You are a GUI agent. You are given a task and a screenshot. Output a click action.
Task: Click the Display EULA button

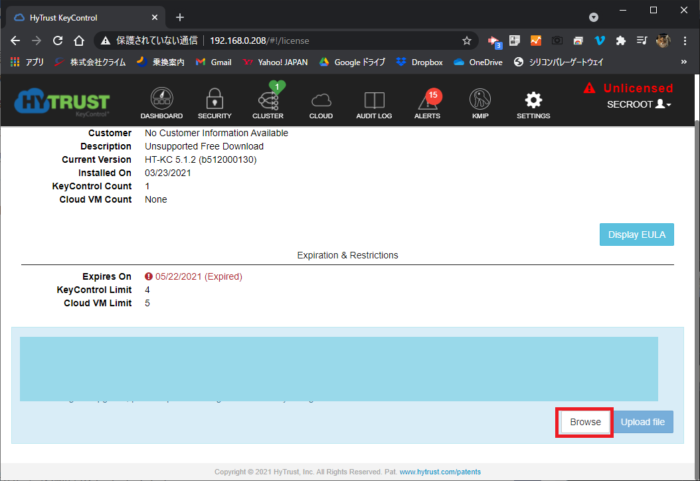point(637,234)
